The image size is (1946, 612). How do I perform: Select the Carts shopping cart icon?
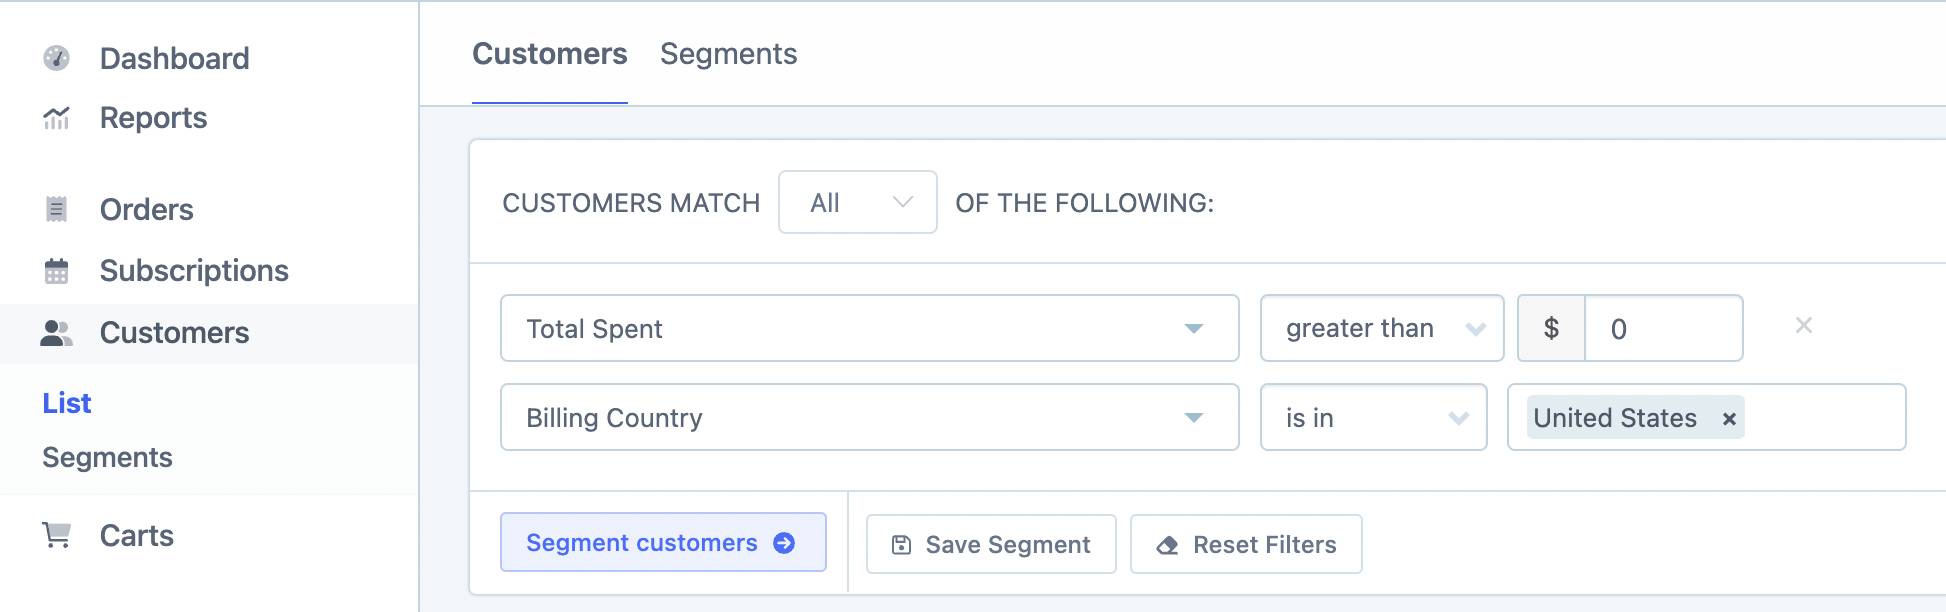57,536
